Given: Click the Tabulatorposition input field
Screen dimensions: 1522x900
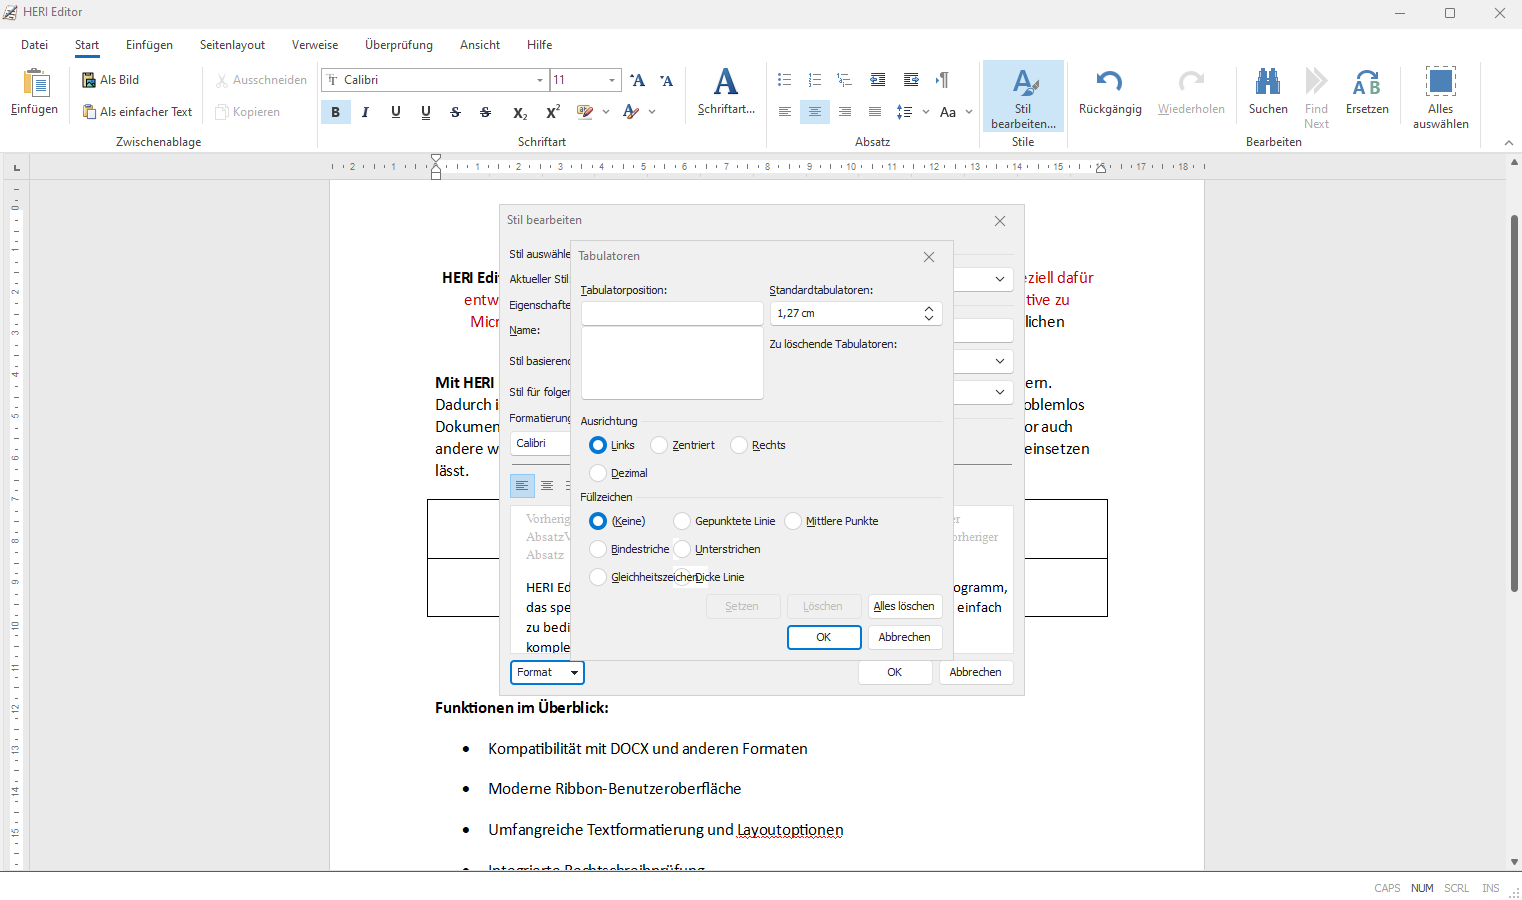Looking at the screenshot, I should pyautogui.click(x=672, y=313).
